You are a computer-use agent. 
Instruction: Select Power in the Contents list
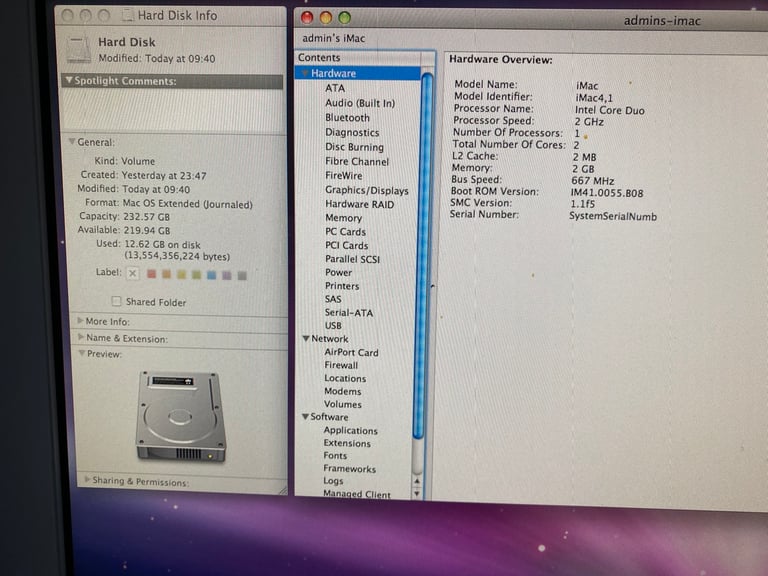pyautogui.click(x=338, y=272)
